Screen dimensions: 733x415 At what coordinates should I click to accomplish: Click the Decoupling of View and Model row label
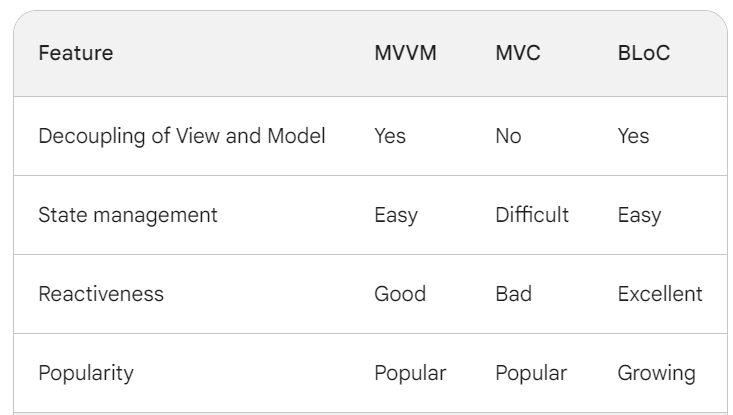182,136
